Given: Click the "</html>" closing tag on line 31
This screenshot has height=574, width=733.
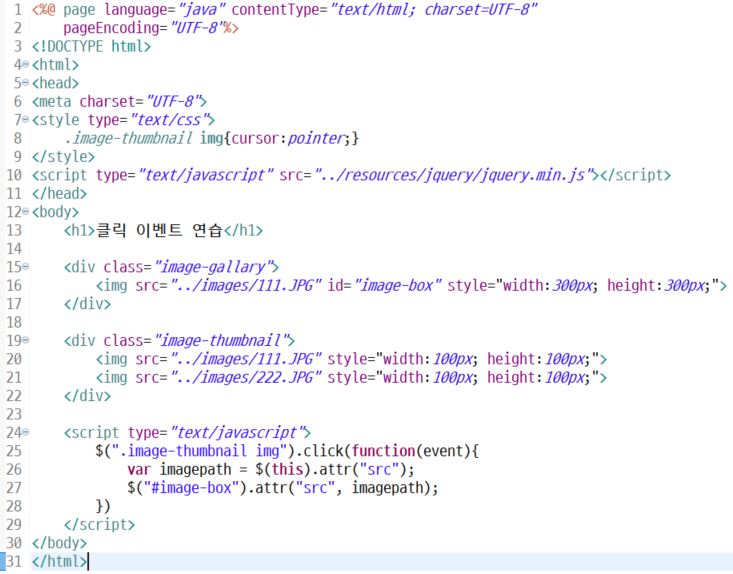Looking at the screenshot, I should coord(59,561).
